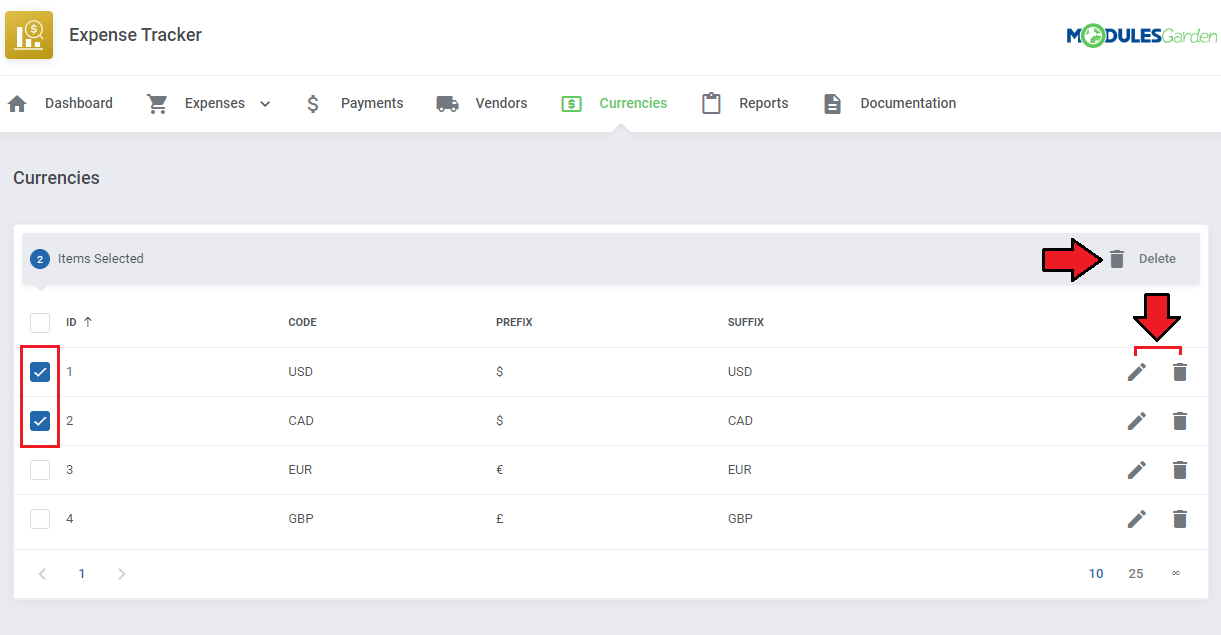The image size is (1221, 635).
Task: Open the Expenses menu
Action: coord(215,103)
